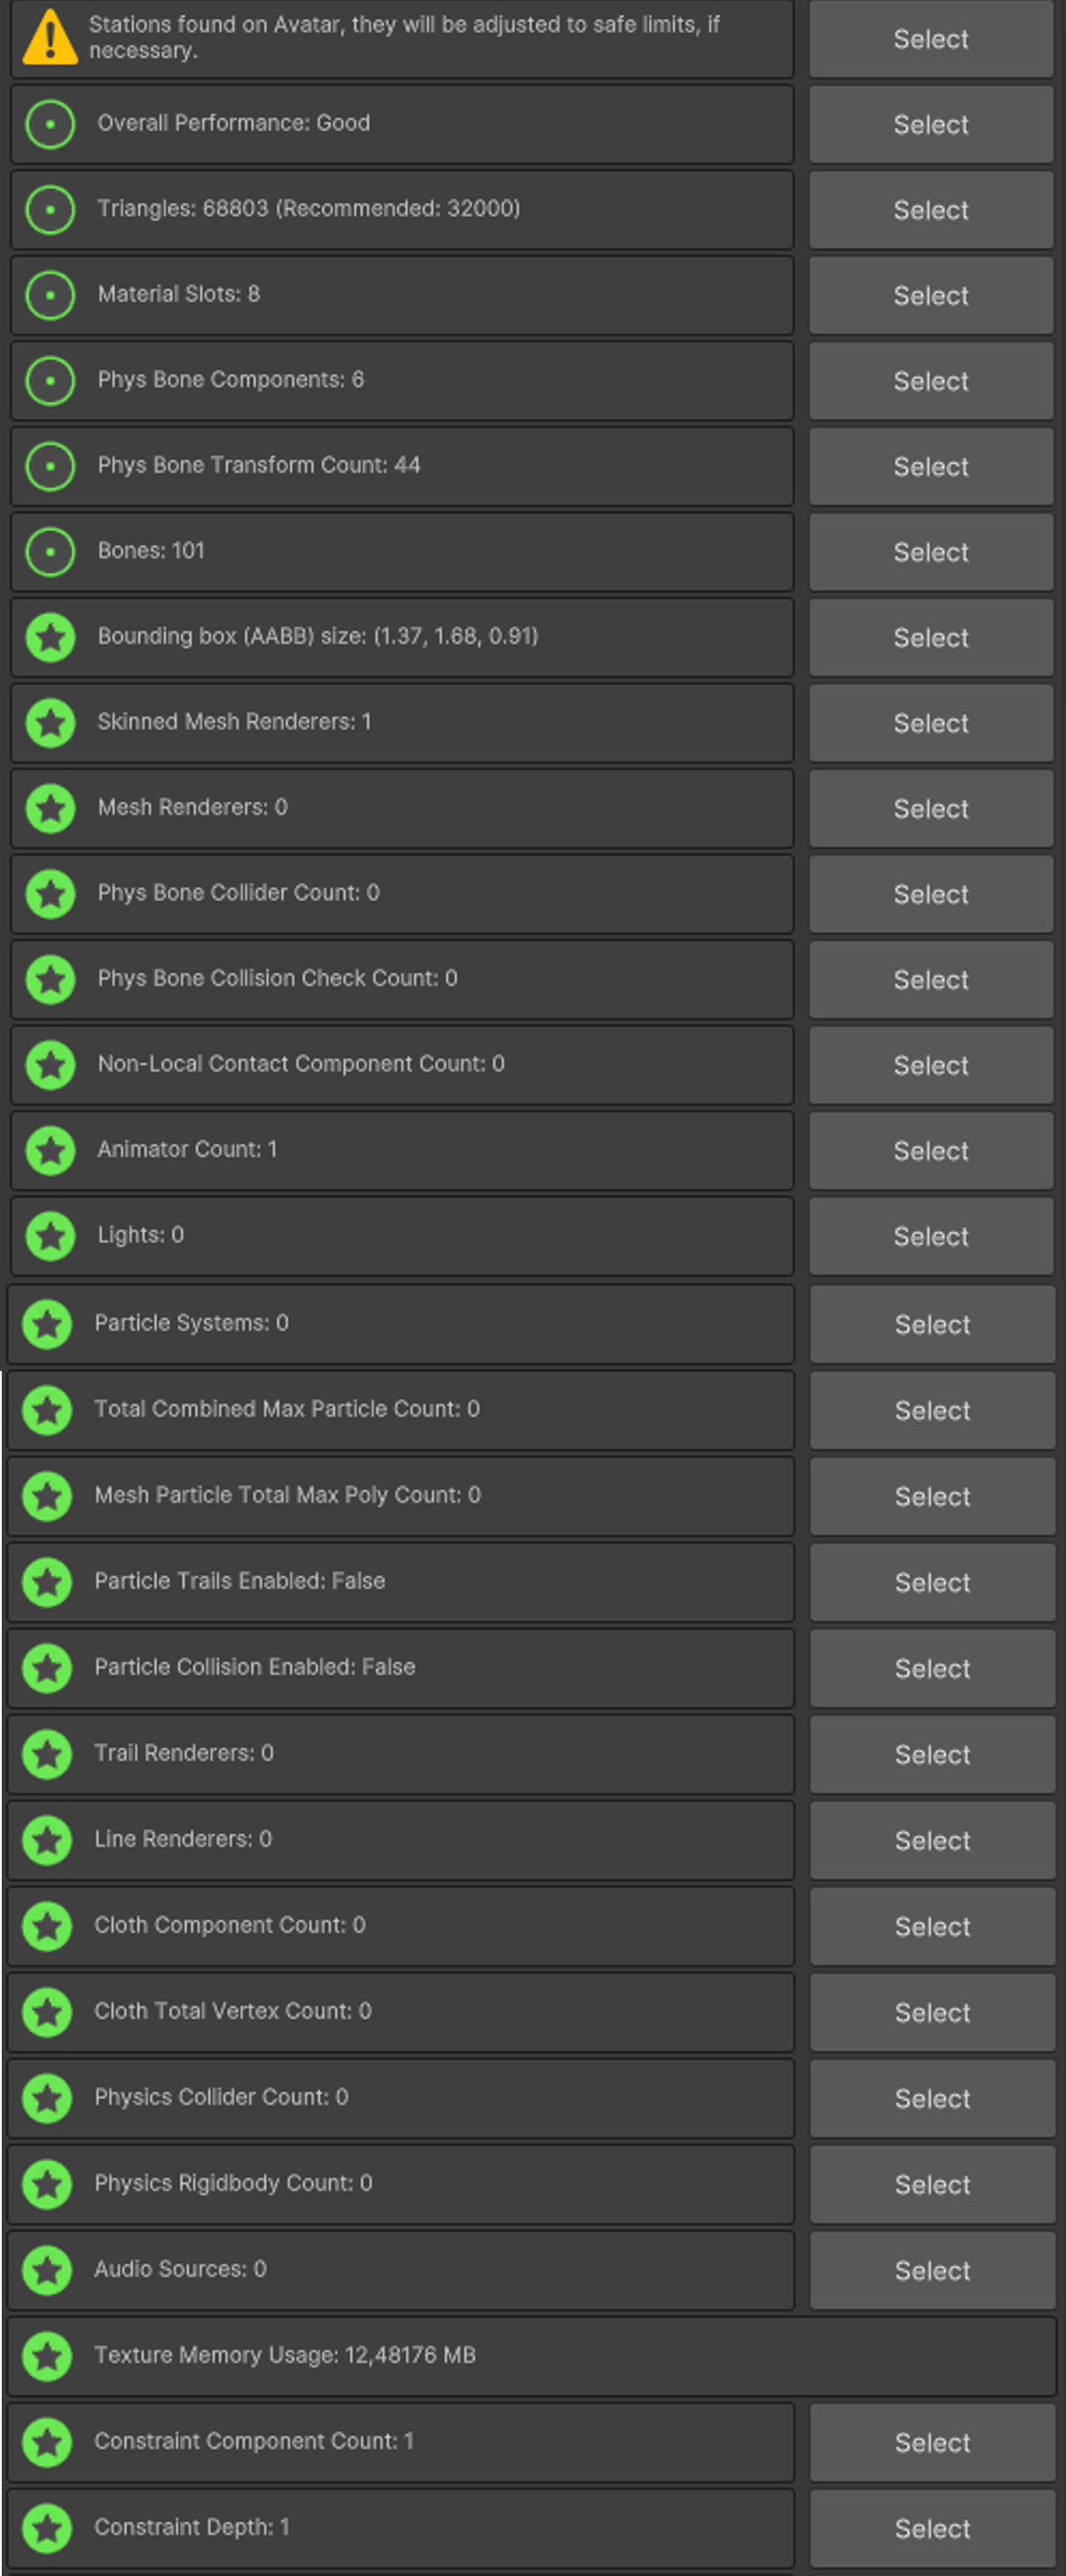This screenshot has width=1066, height=2576.
Task: Click the star icon beside Texture Memory Usage
Action: pyautogui.click(x=47, y=2355)
